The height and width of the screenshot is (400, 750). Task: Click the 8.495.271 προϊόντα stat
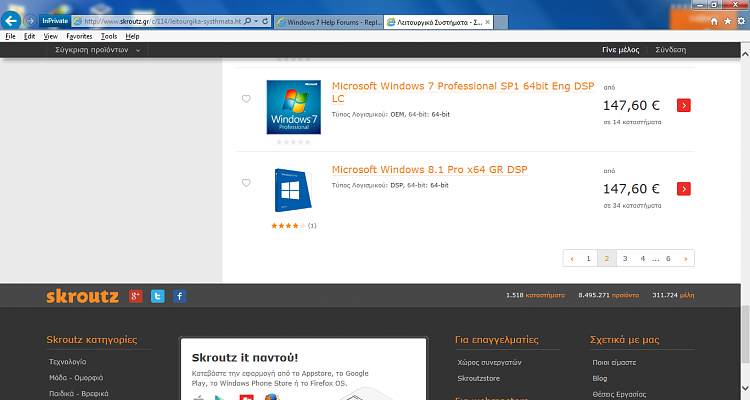pos(608,295)
